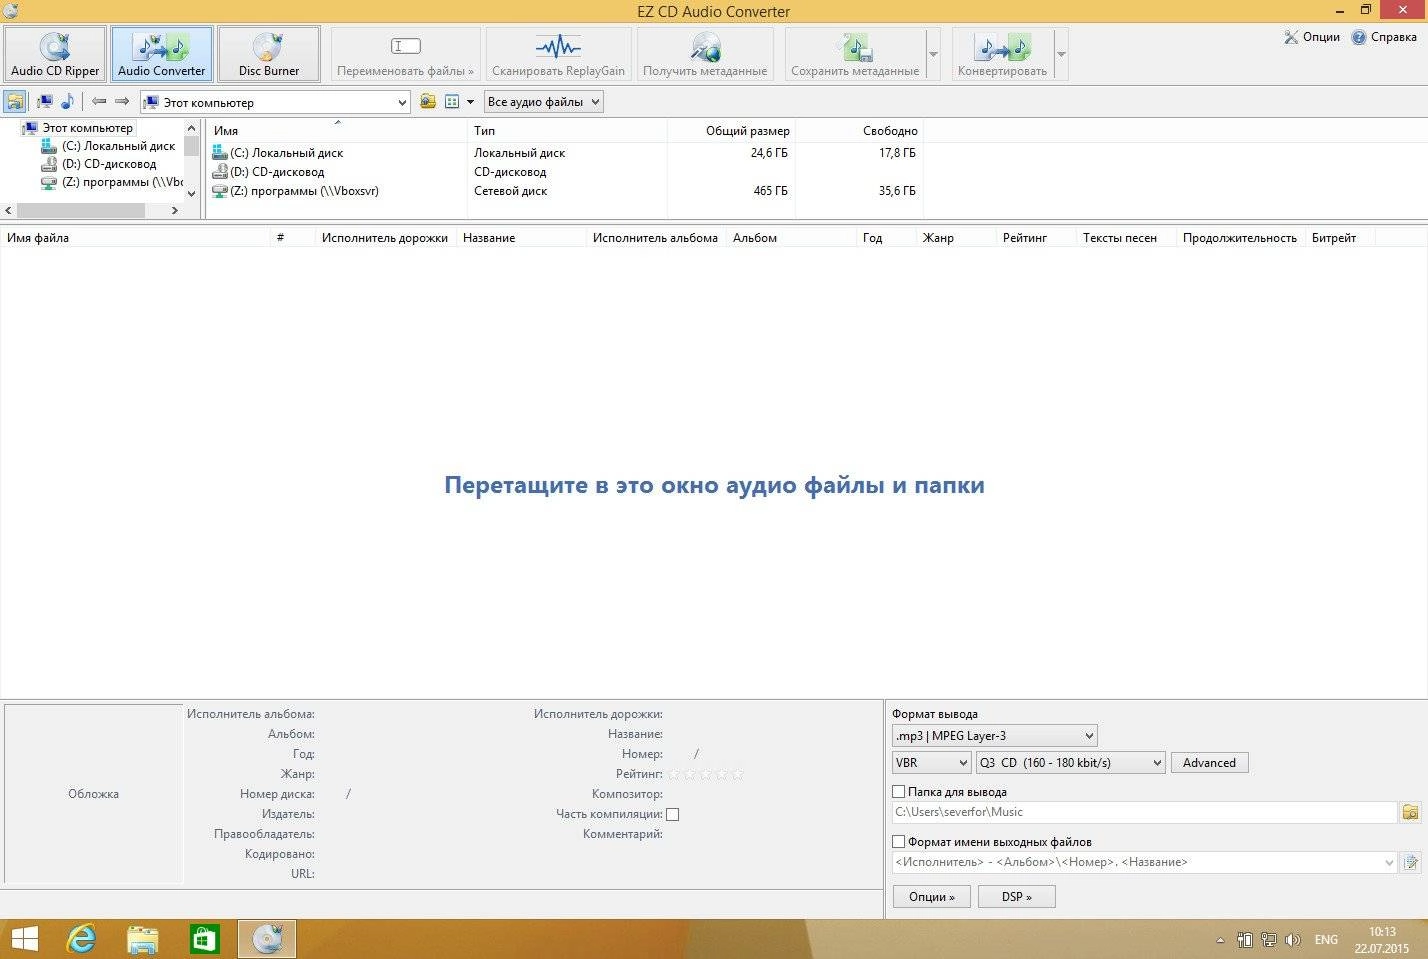Select (C:) Локальный диск in file list

286,153
